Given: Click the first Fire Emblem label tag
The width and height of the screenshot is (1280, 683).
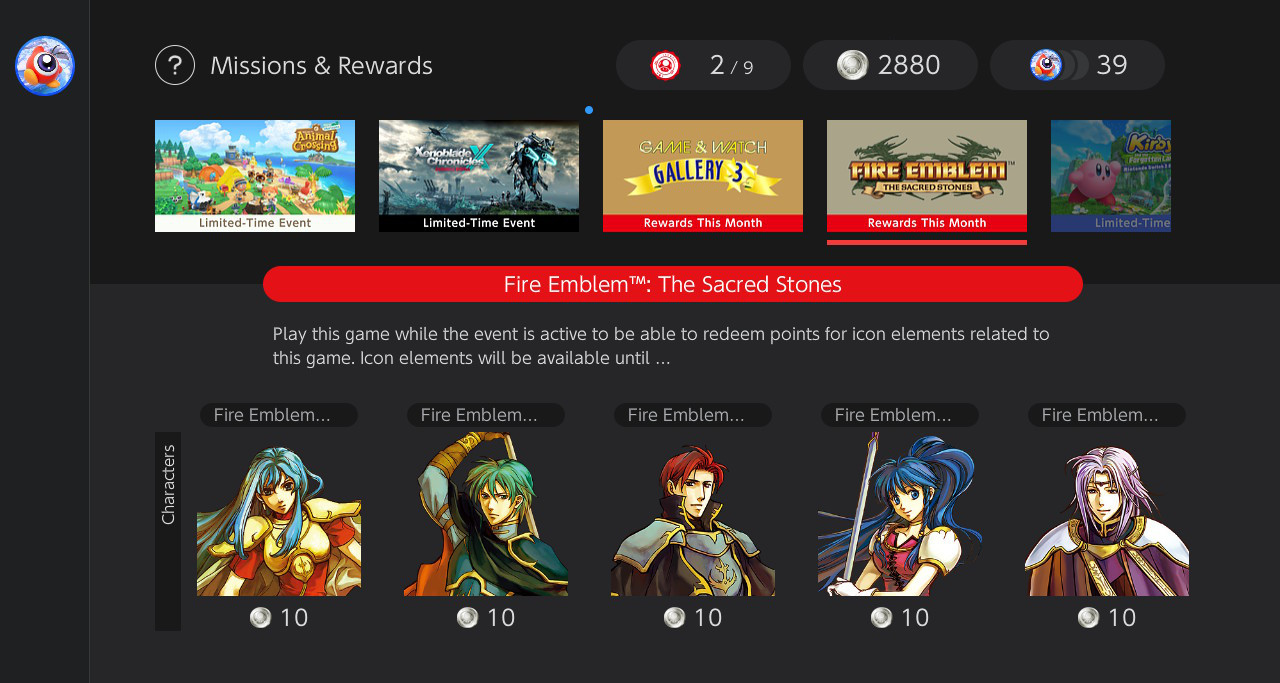Looking at the screenshot, I should point(279,415).
